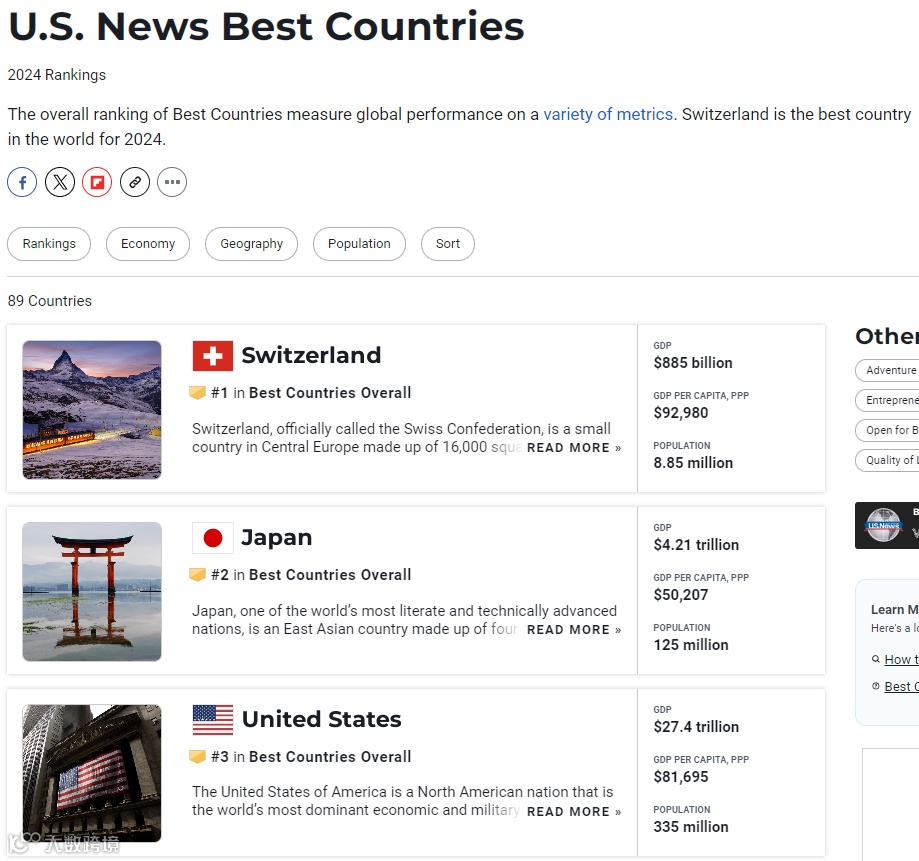The image size is (919, 861).
Task: Click the U.S. News globe badge logo
Action: click(x=883, y=525)
